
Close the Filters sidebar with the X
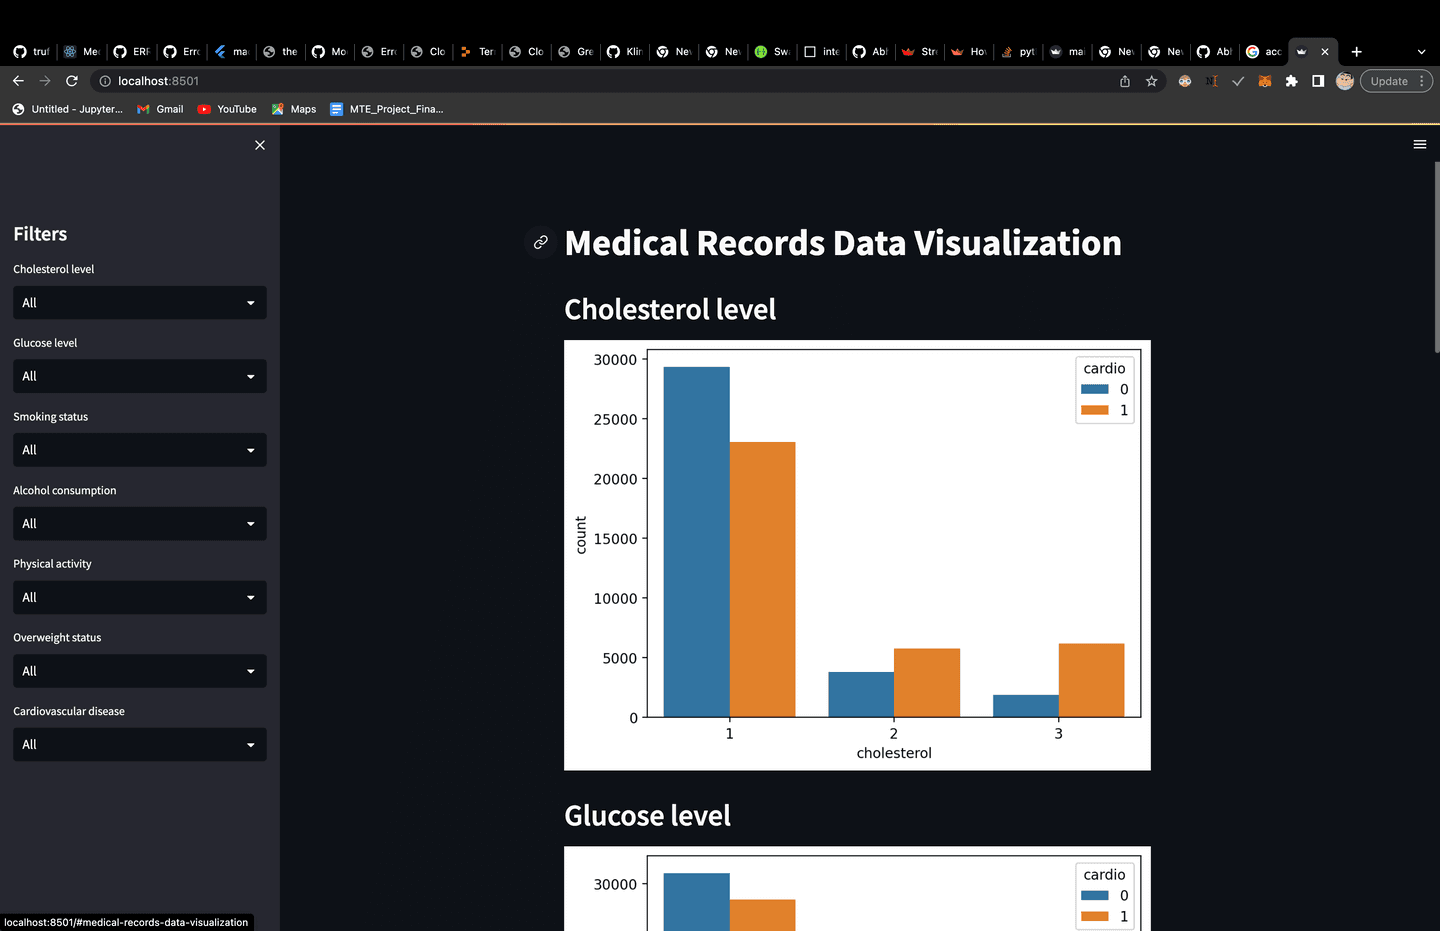(260, 145)
